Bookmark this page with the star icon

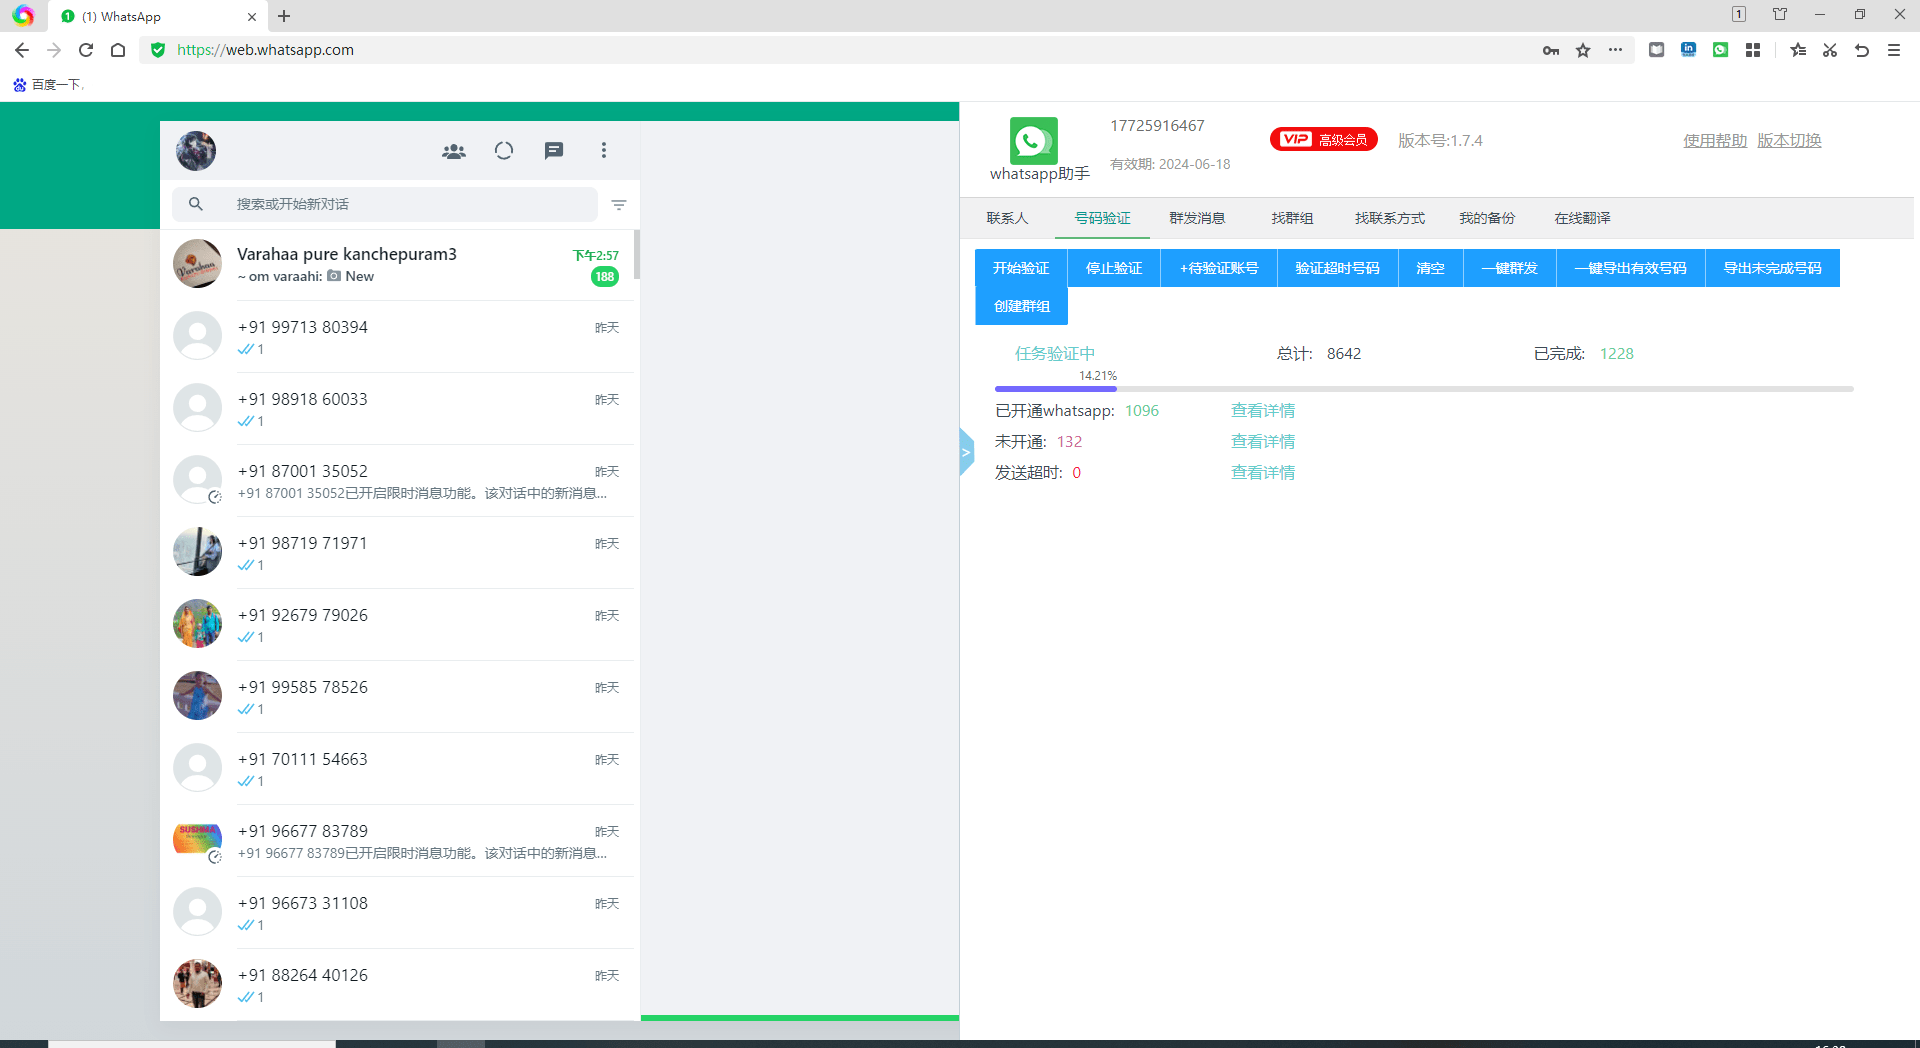tap(1583, 50)
